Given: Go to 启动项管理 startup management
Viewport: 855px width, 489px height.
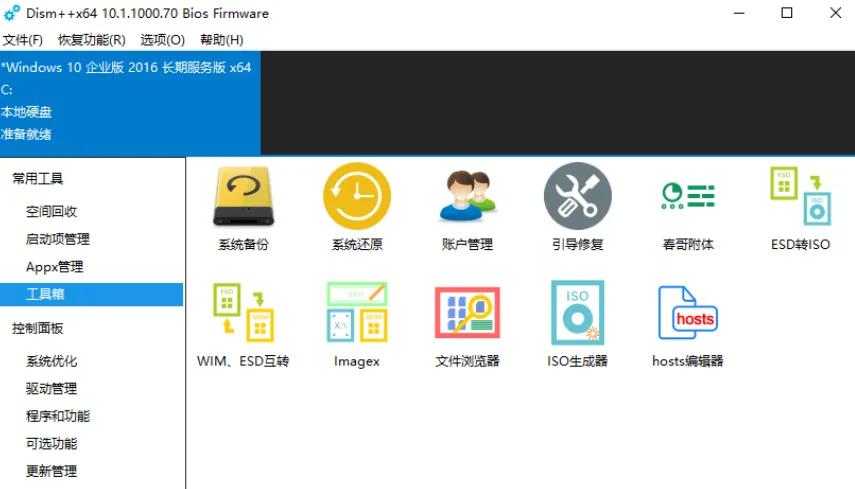Looking at the screenshot, I should (58, 239).
